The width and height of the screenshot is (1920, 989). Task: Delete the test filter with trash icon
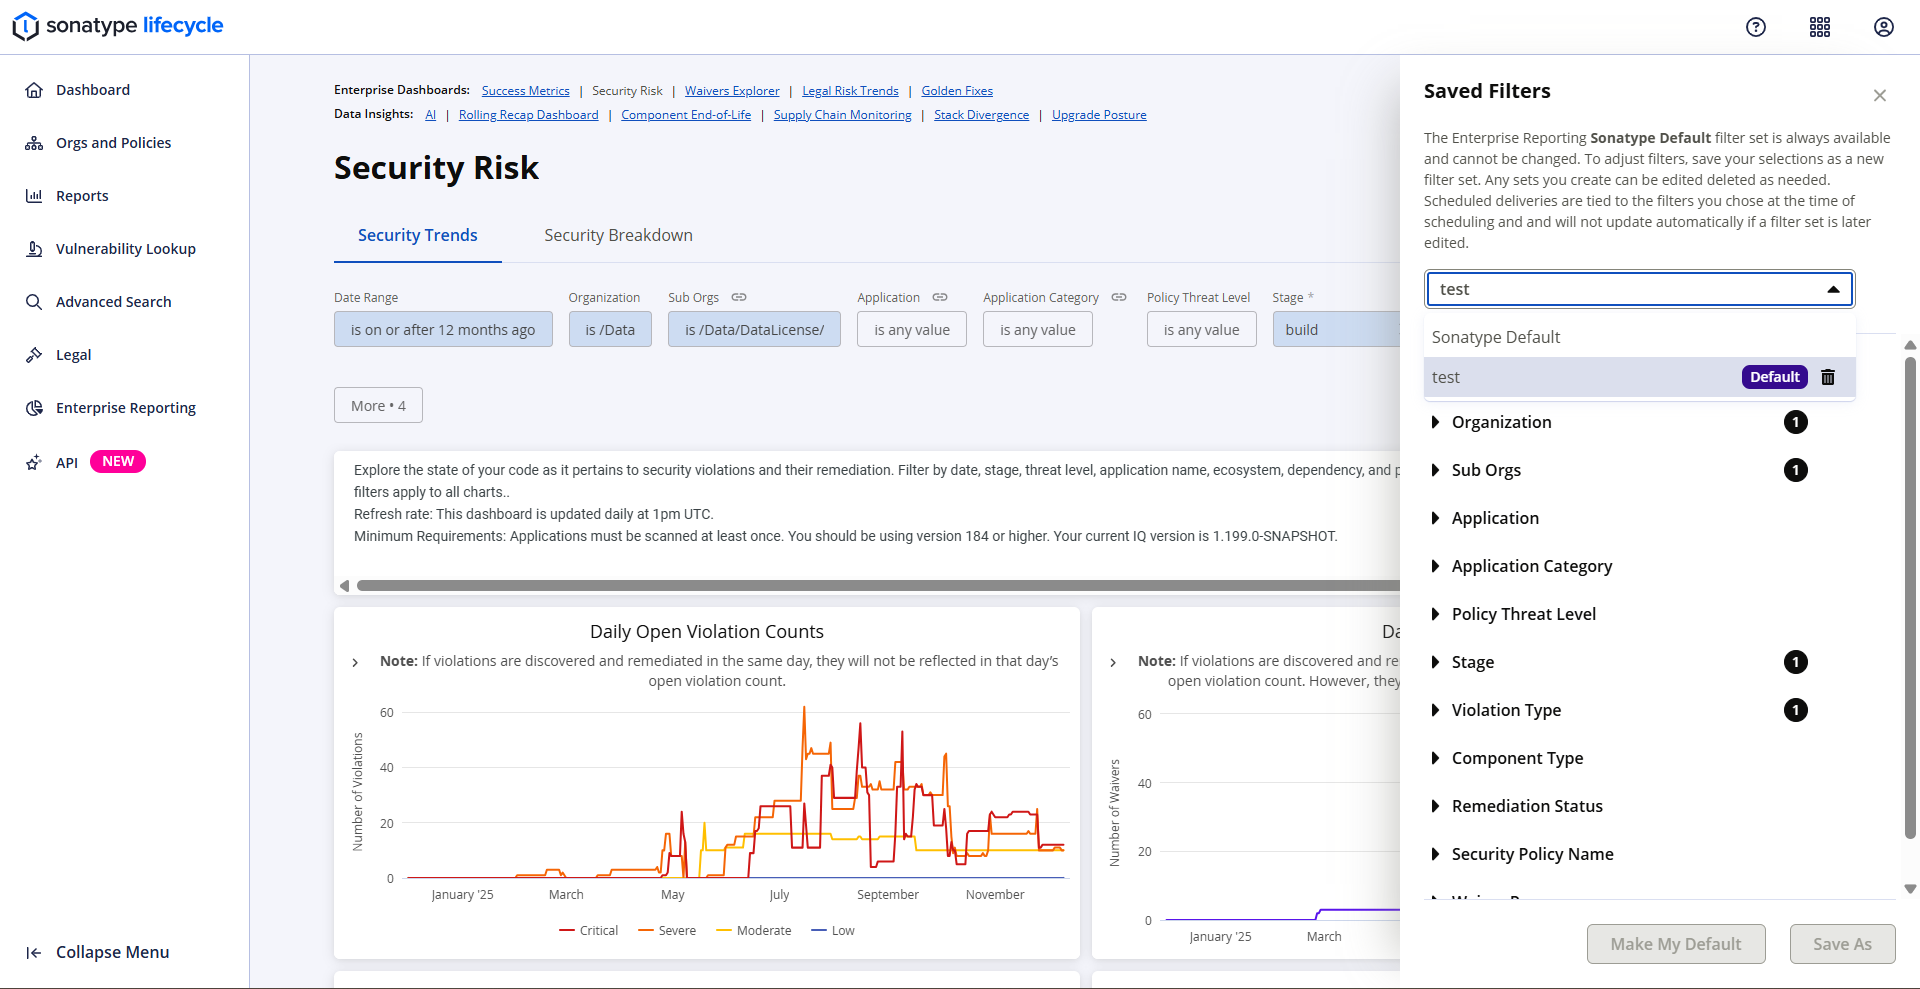(1828, 377)
